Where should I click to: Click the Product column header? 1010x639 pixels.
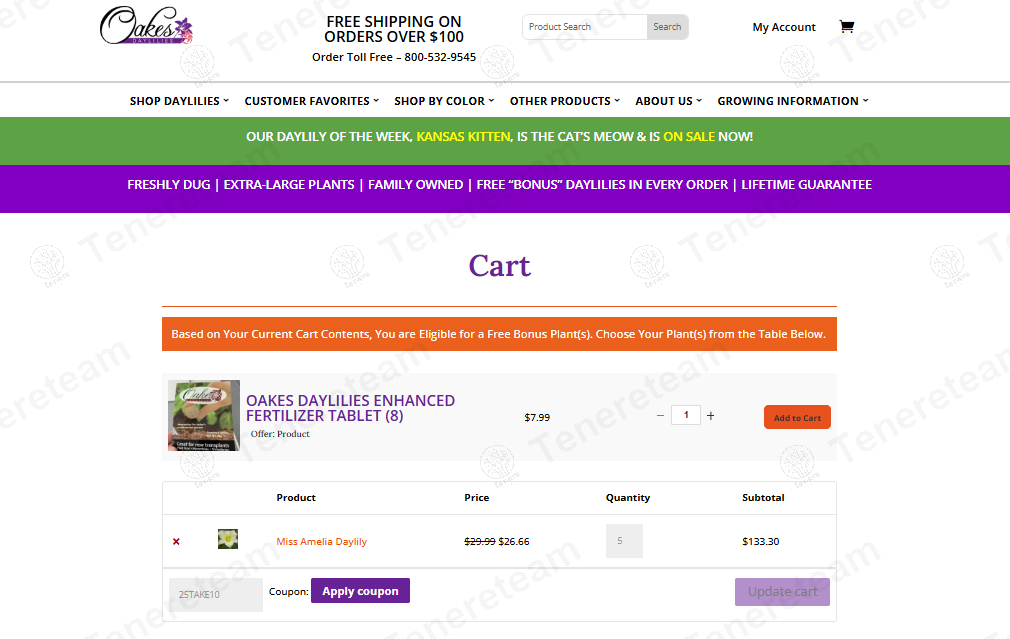(296, 497)
